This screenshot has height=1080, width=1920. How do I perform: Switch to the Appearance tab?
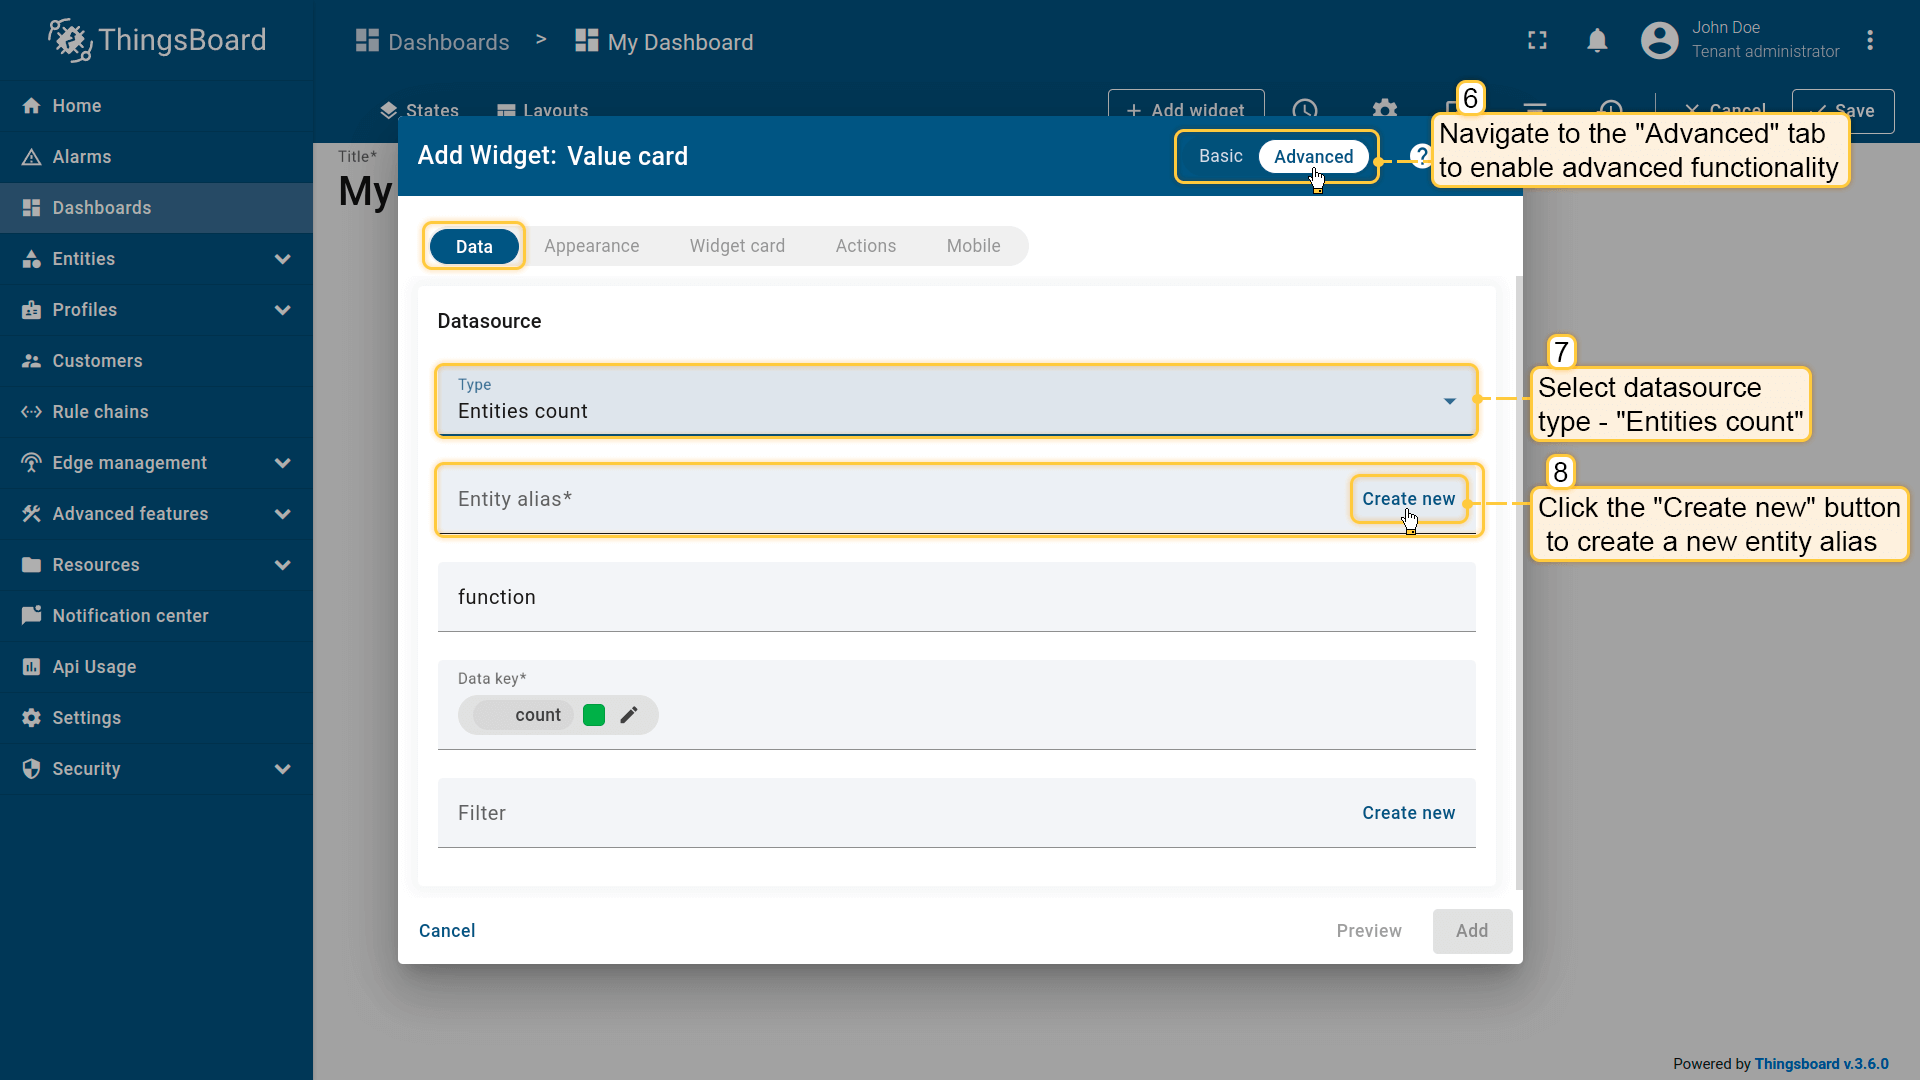591,246
